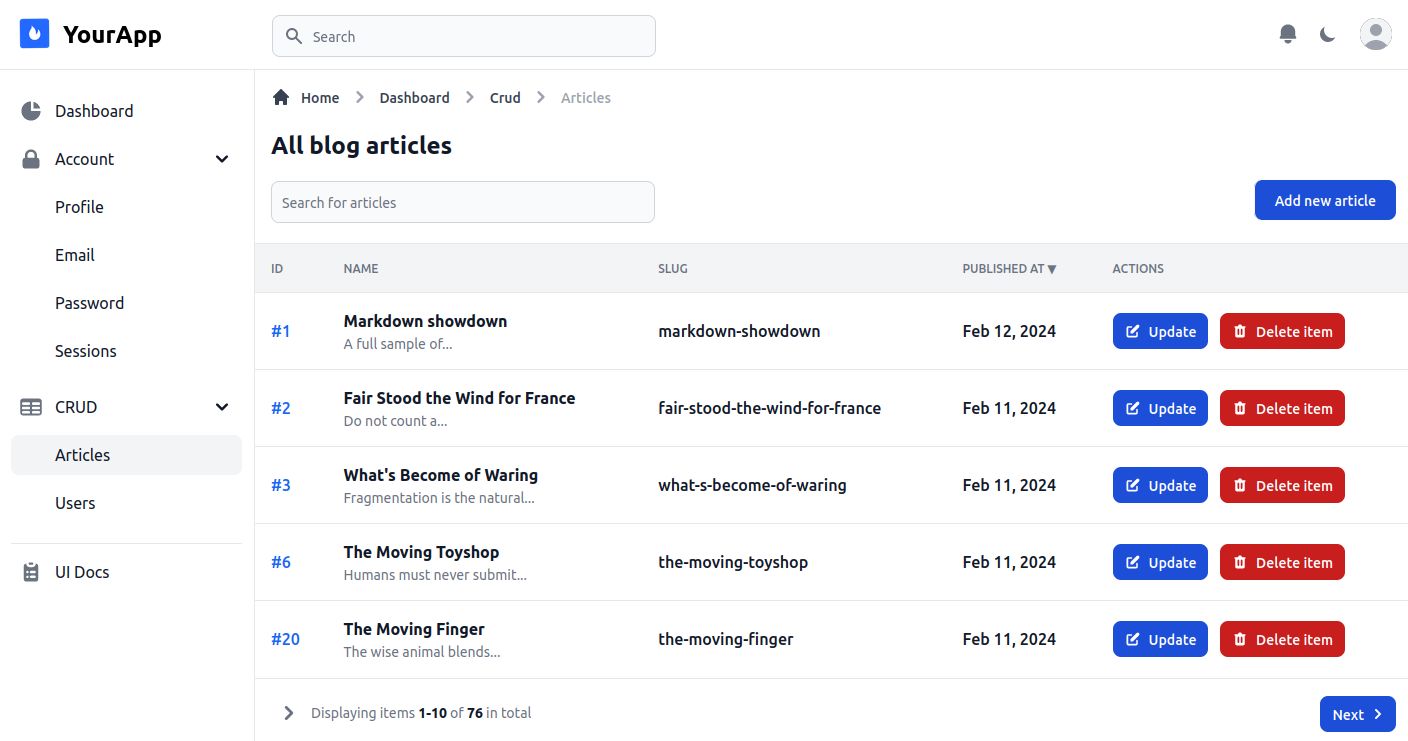Viewport: 1408px width, 741px height.
Task: Collapse the CRUD section chevron
Action: pos(222,407)
